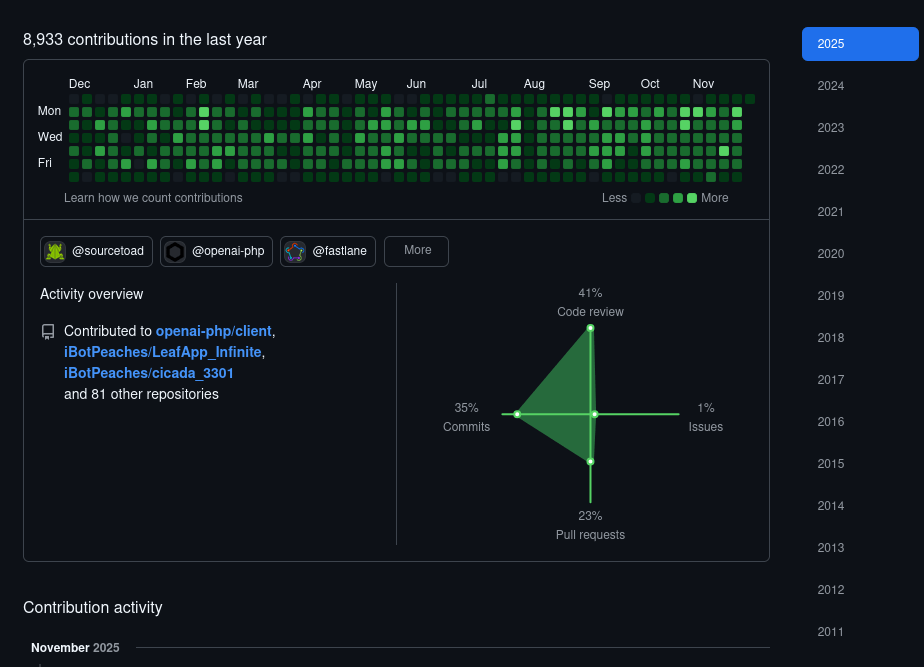This screenshot has width=924, height=667.
Task: Open the iBotPeaches/cicada_3301 repository link
Action: click(x=148, y=373)
